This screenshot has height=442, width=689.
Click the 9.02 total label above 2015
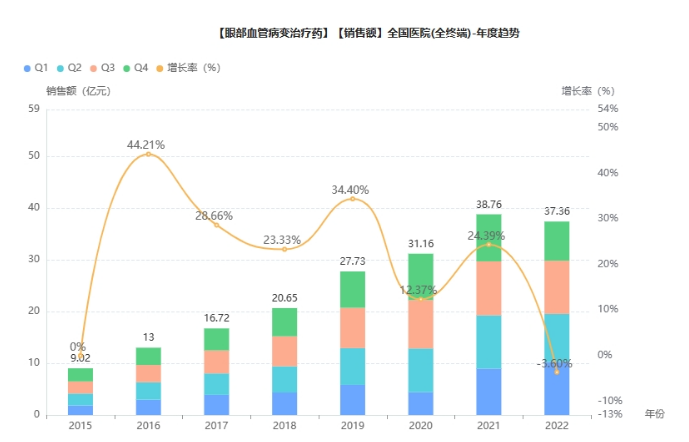point(80,358)
